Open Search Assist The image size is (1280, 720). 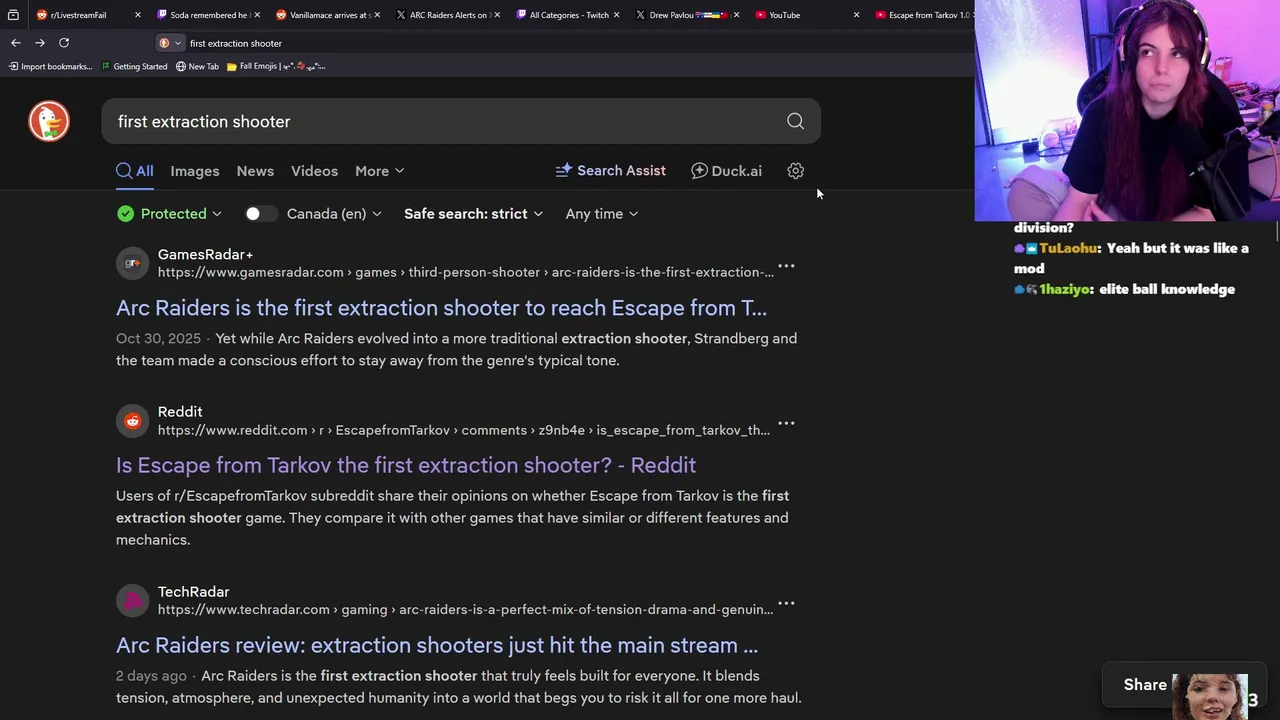[x=610, y=171]
